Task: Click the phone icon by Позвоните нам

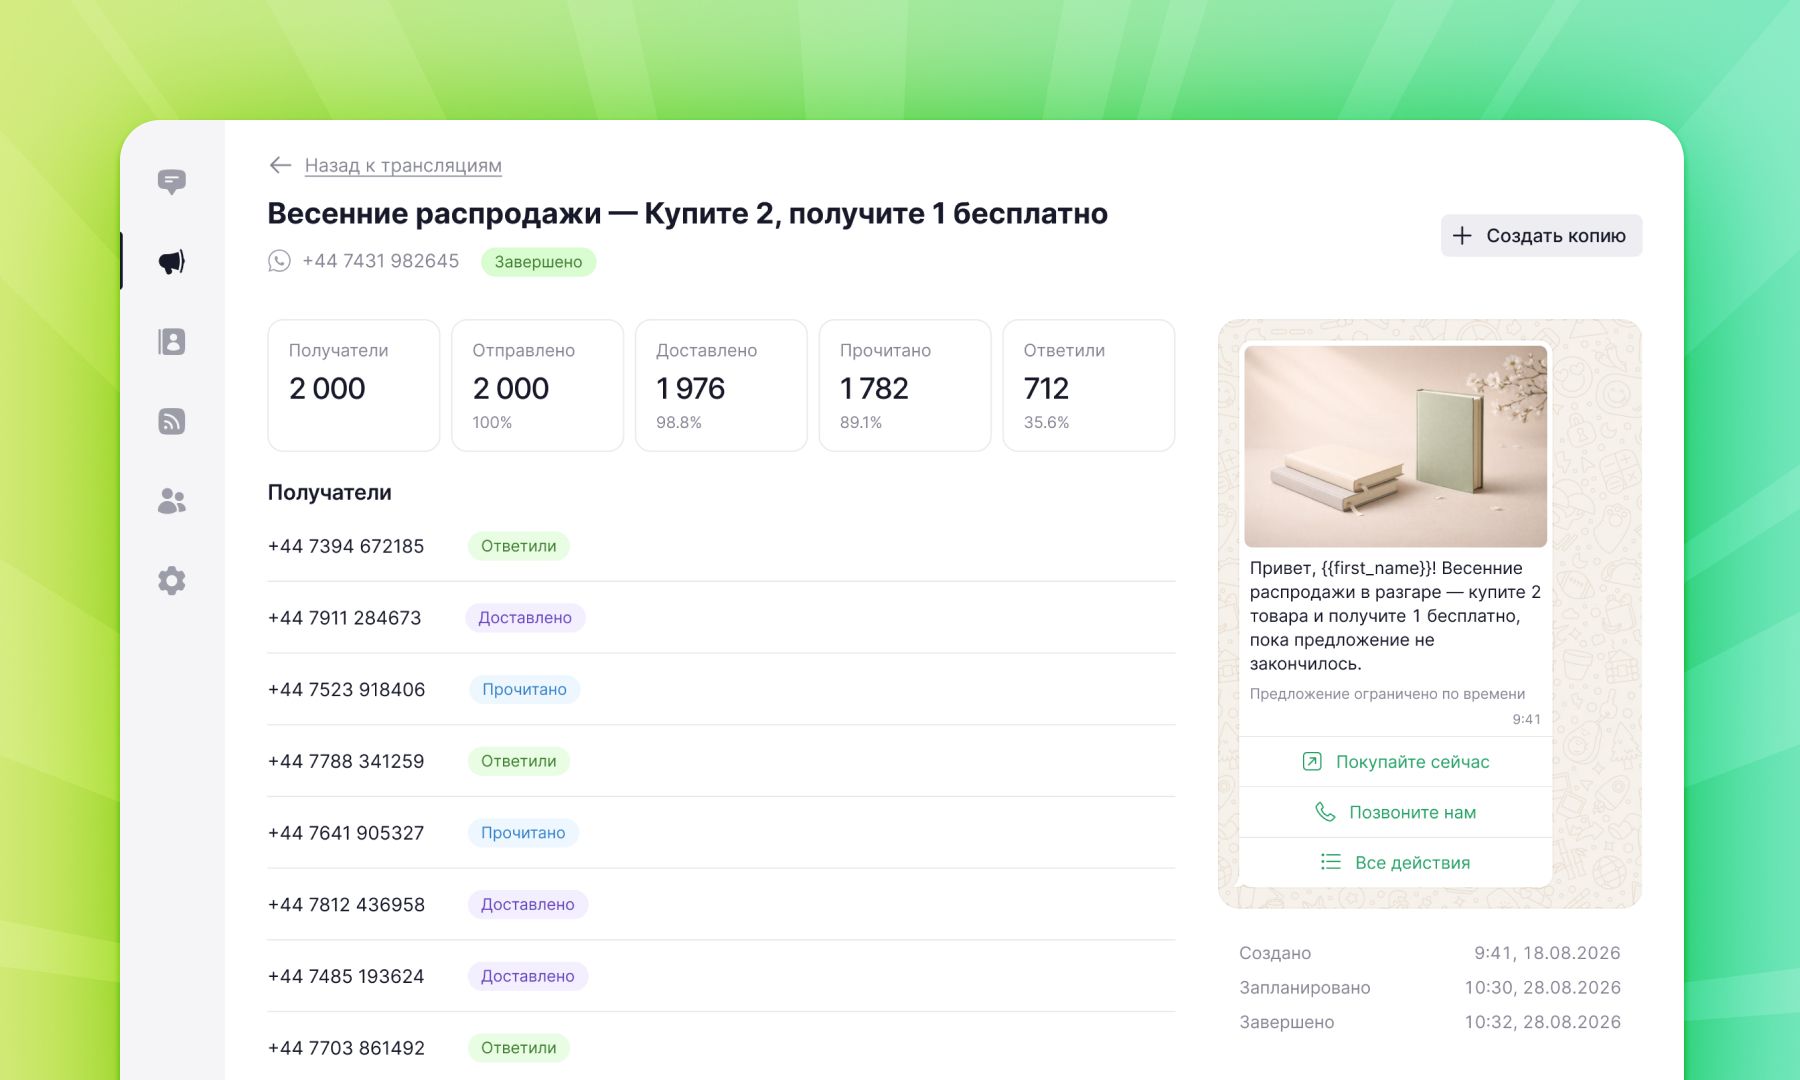Action: (x=1325, y=812)
